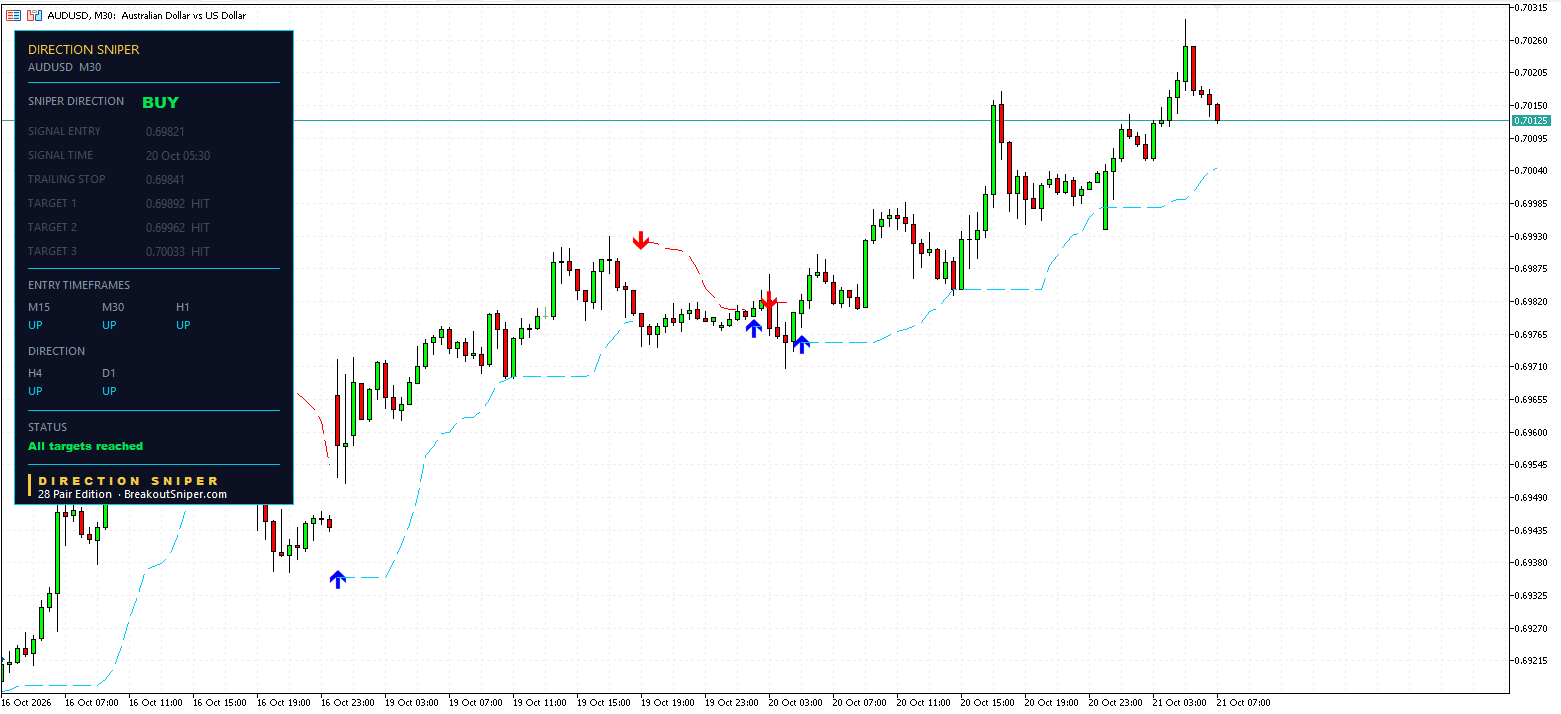The width and height of the screenshot is (1561, 714).
Task: Click Target 2 value 0.69962
Action: [x=165, y=227]
